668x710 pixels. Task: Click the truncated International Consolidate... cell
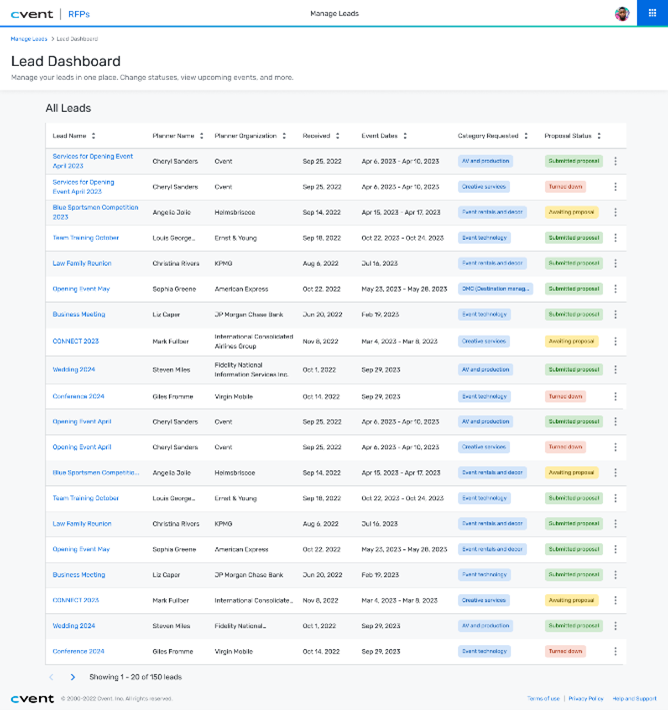(x=254, y=600)
